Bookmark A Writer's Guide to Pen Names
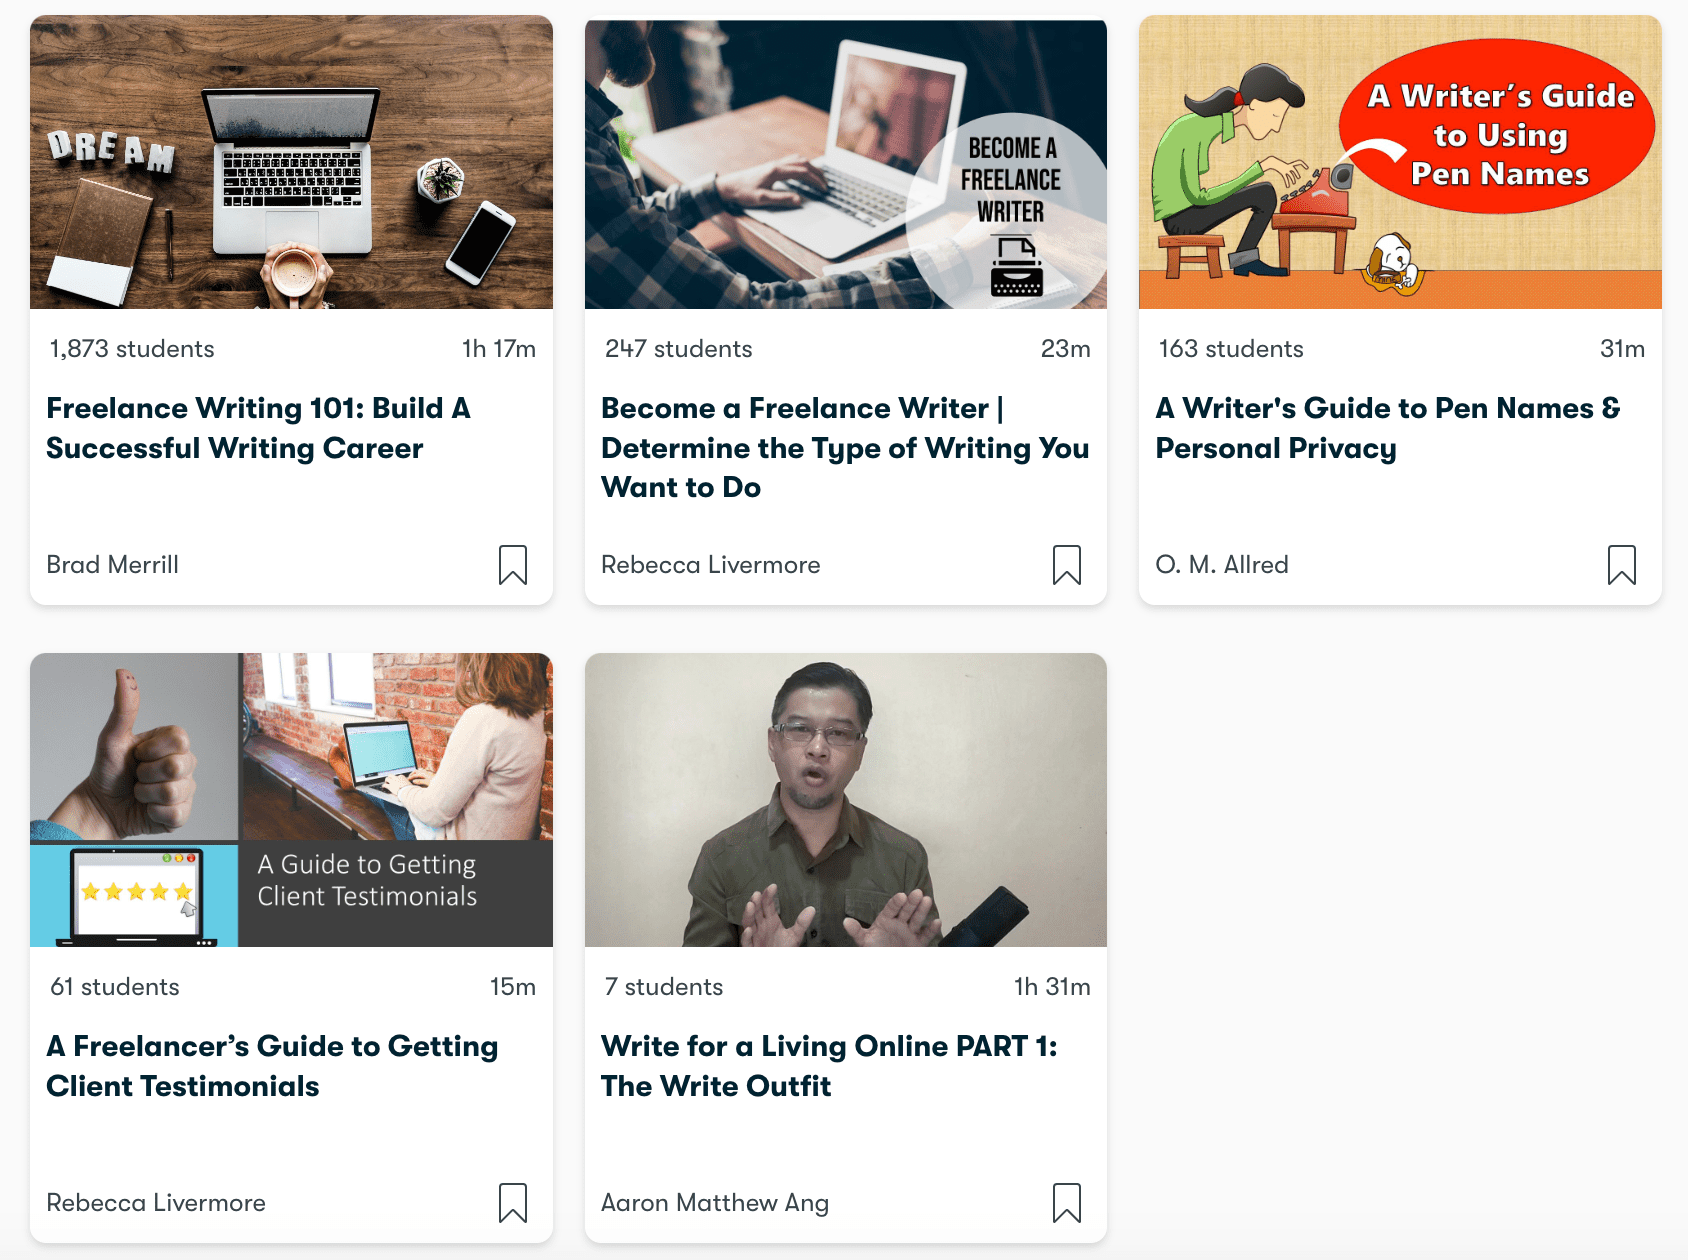The height and width of the screenshot is (1260, 1688). pos(1622,565)
